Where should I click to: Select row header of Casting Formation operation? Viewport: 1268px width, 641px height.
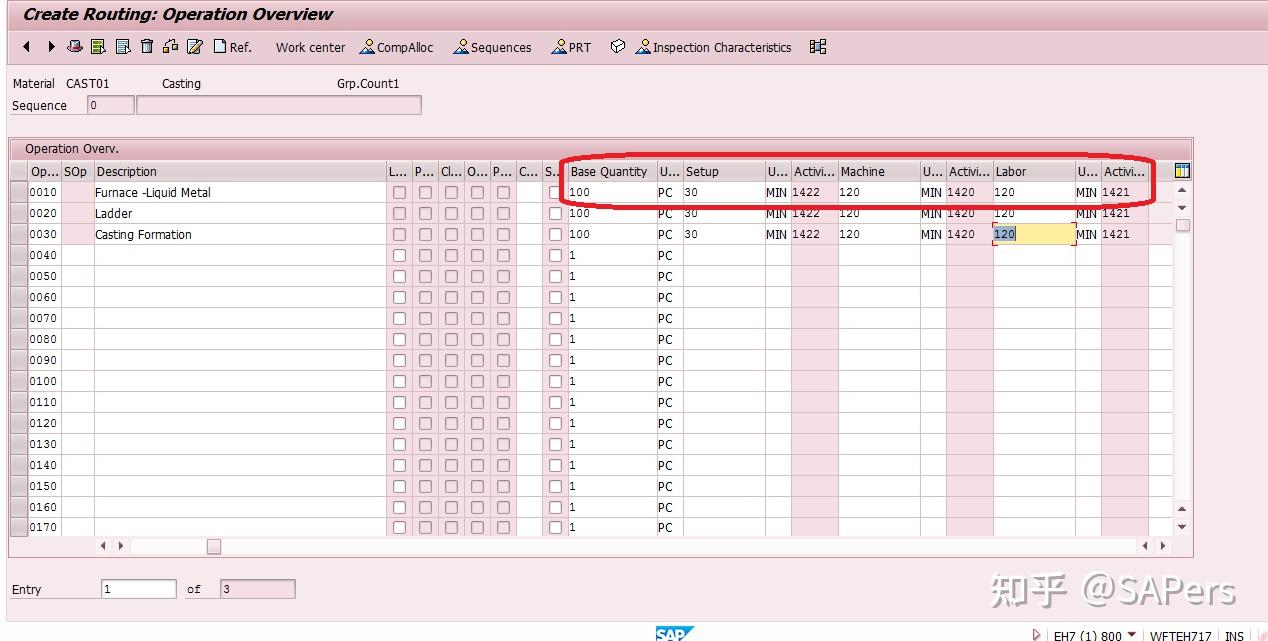click(18, 234)
